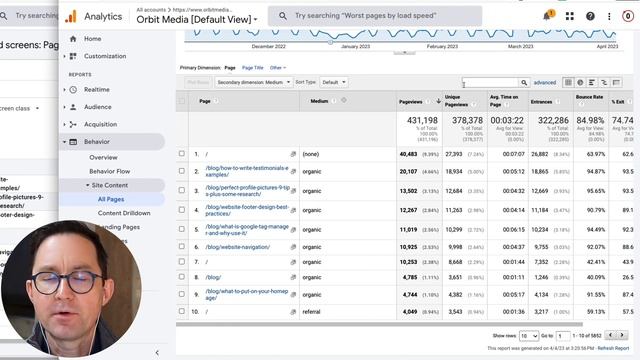
Task: Click the Realtime clock icon
Action: 73,89
